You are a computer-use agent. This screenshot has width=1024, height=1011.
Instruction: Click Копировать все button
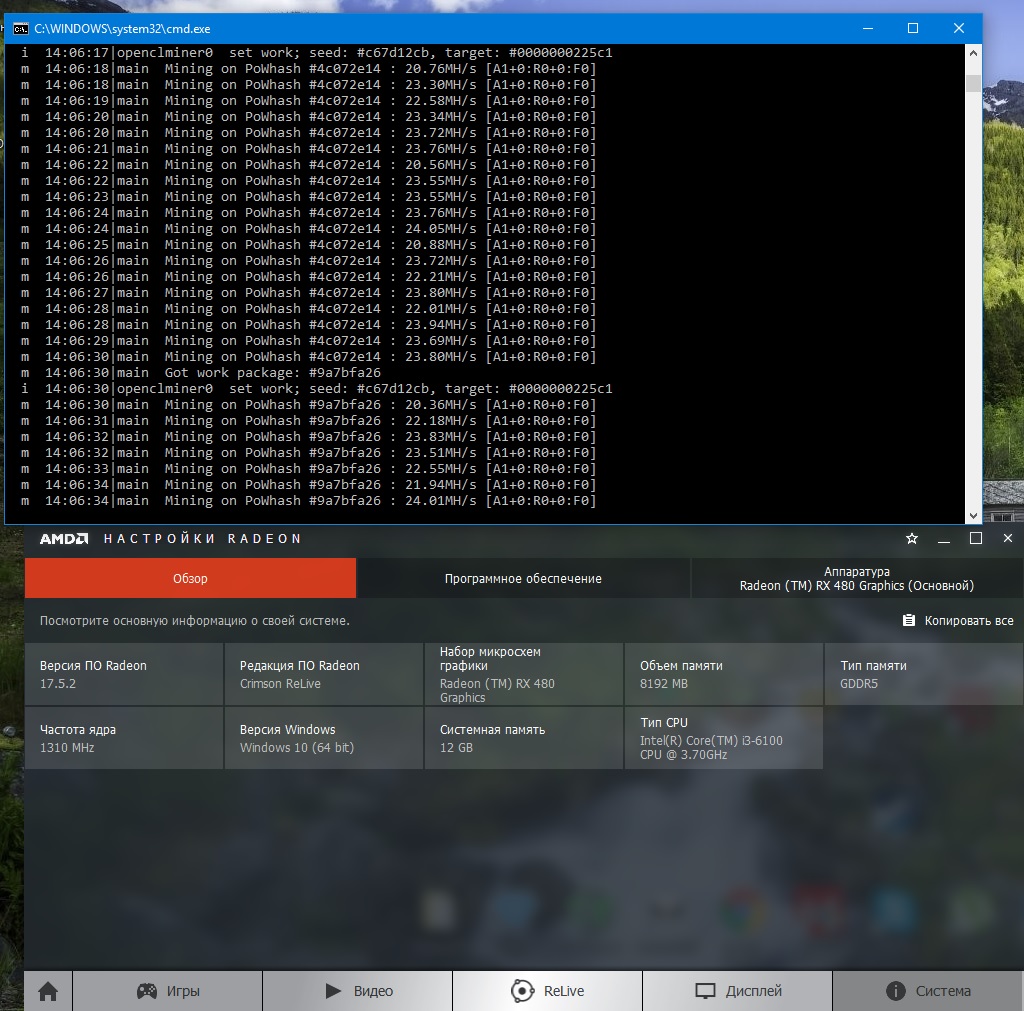[x=958, y=620]
